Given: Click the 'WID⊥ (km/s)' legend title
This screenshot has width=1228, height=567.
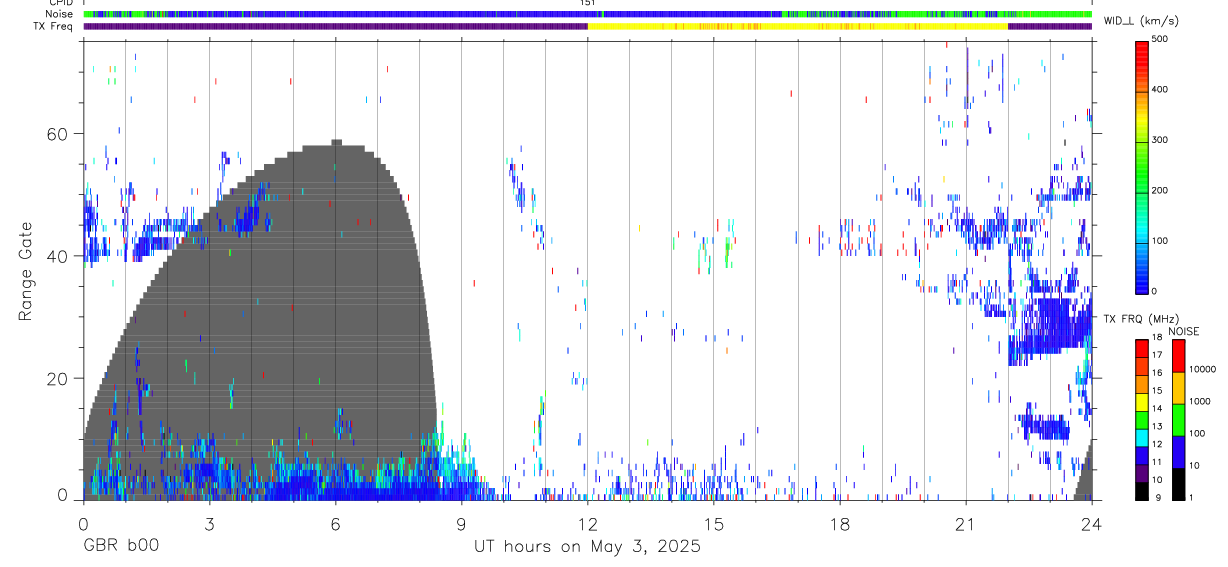Looking at the screenshot, I should pyautogui.click(x=1141, y=21).
